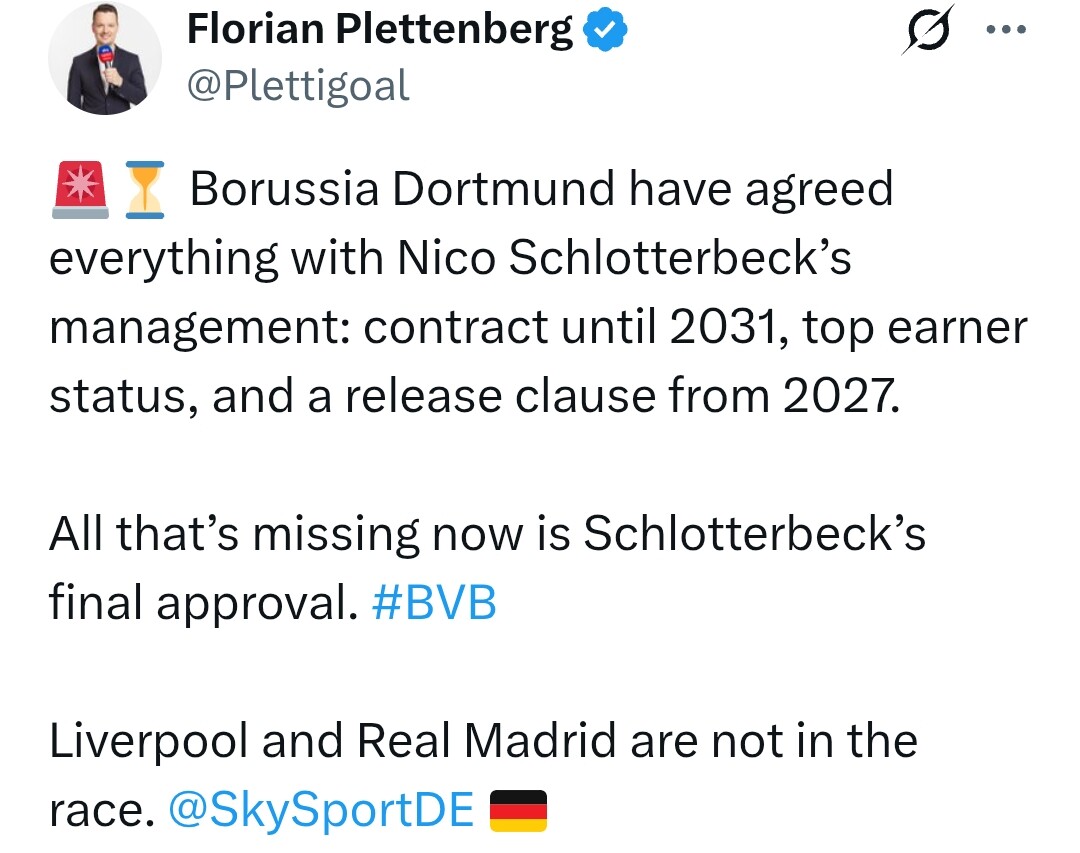This screenshot has height=853, width=1080.
Task: Visit the @SkySportDE mention
Action: (x=321, y=811)
